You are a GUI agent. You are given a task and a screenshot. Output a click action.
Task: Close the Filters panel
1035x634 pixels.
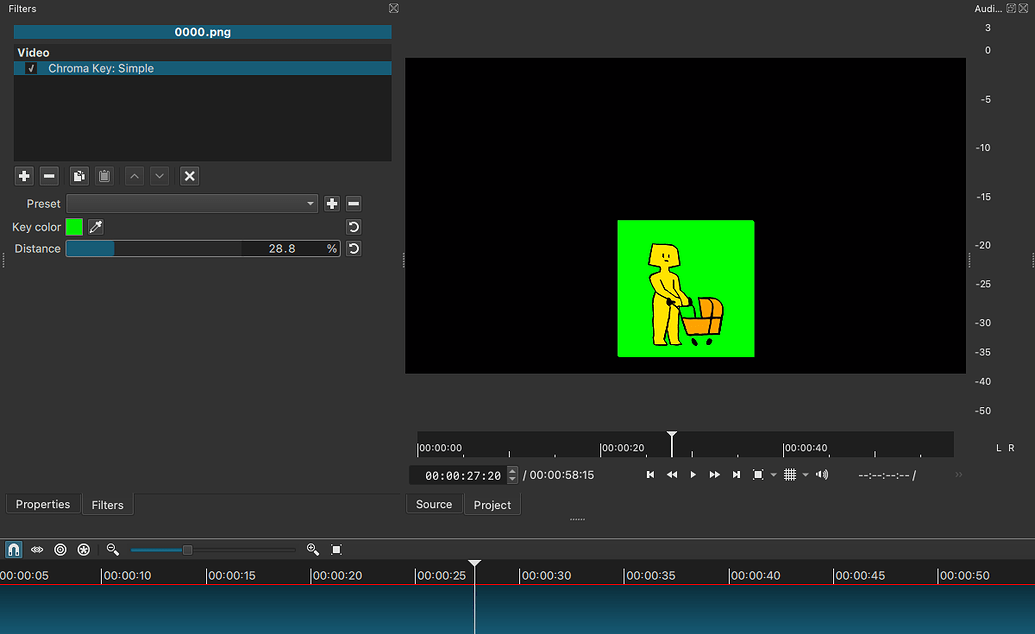click(x=393, y=8)
